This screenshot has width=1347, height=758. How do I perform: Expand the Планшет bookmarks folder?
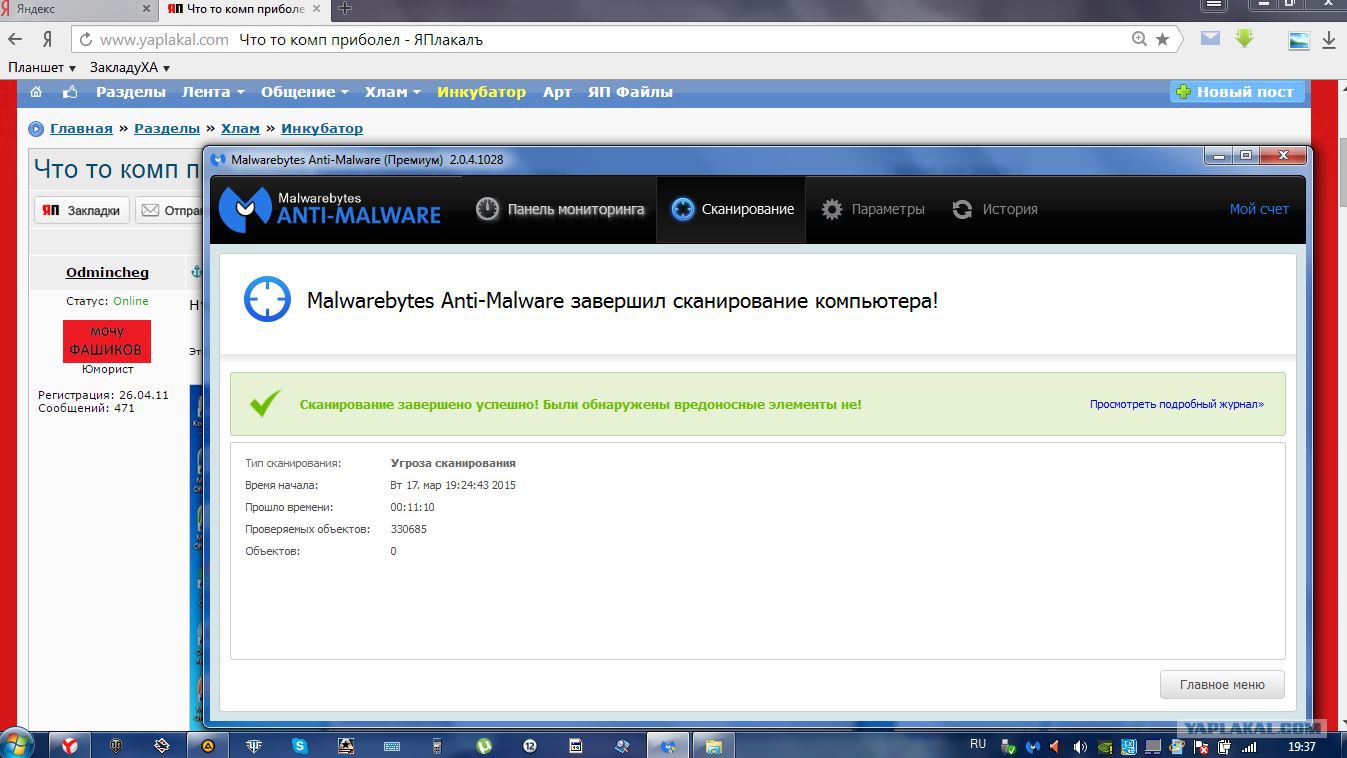[42, 67]
